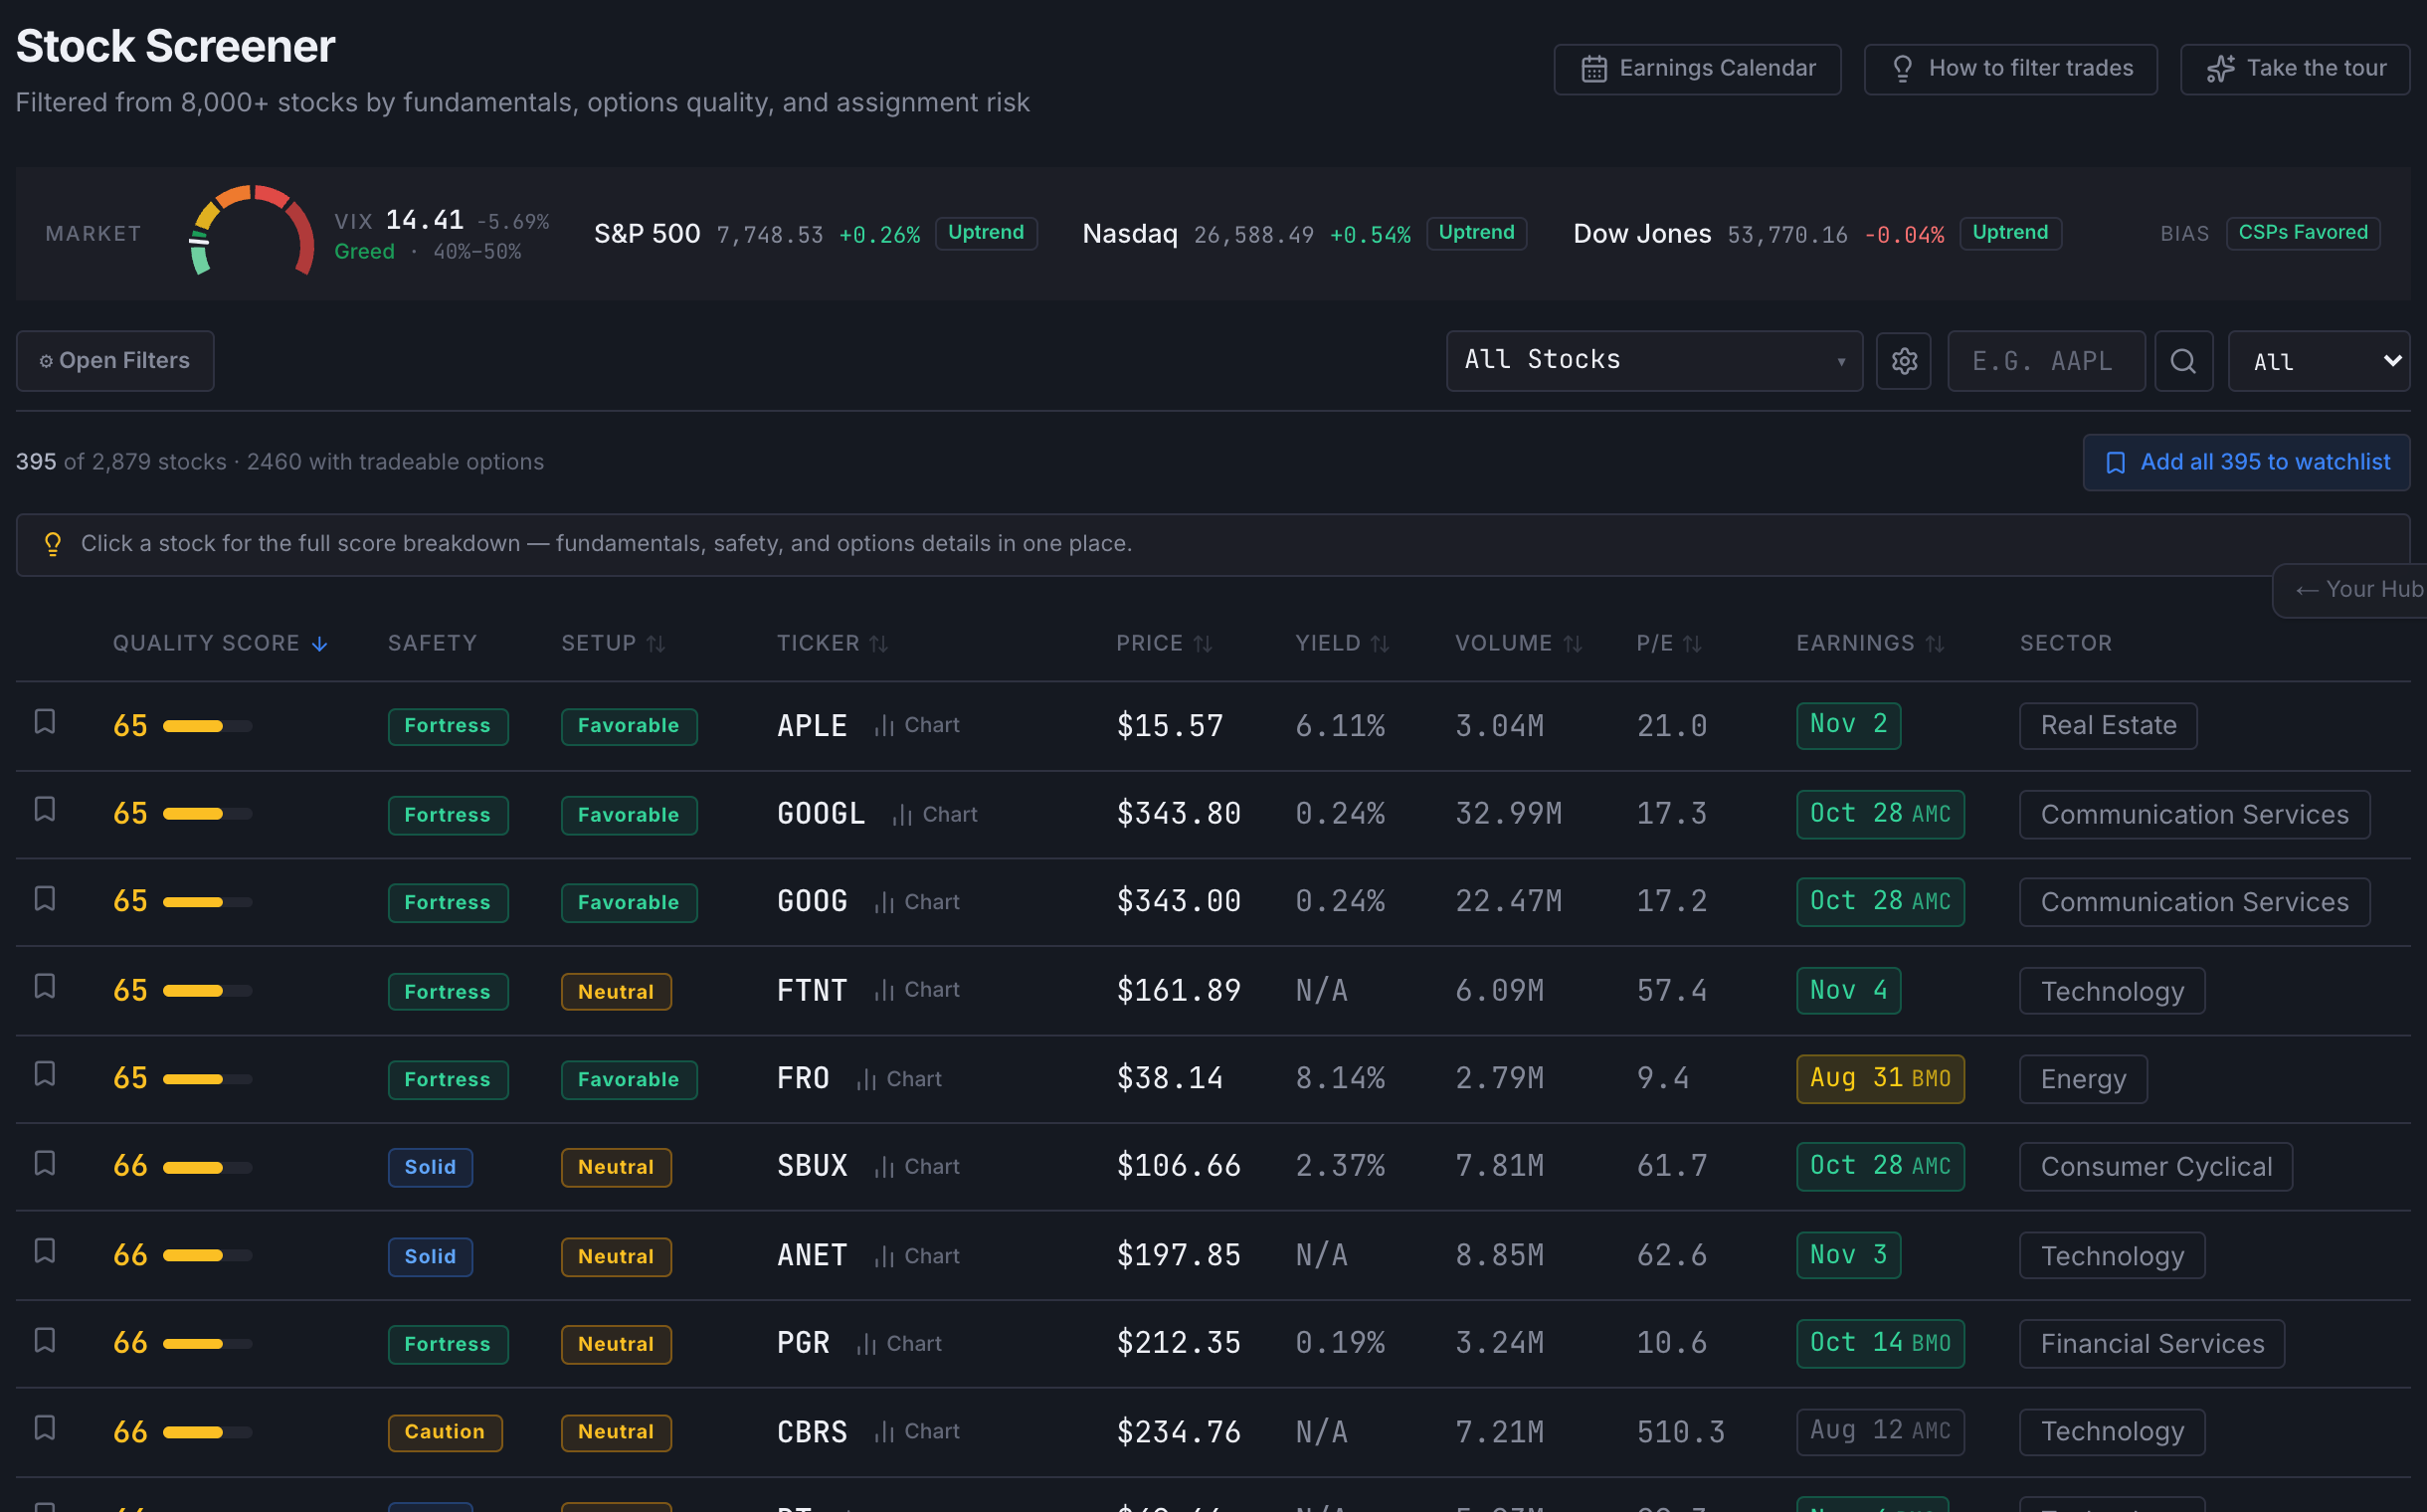2427x1512 pixels.
Task: Sort by Quality Score column arrow
Action: [x=319, y=644]
